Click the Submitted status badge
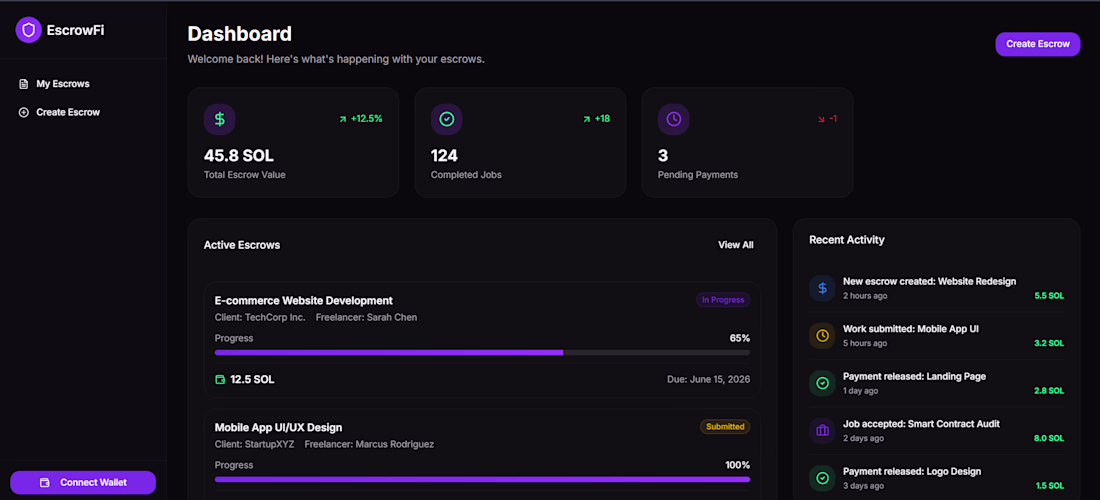1100x500 pixels. coord(725,426)
